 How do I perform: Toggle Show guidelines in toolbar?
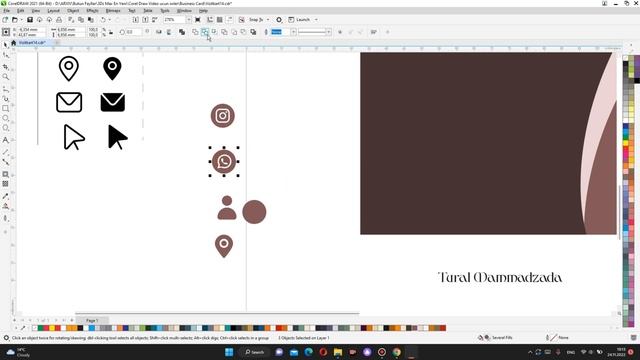[229, 20]
